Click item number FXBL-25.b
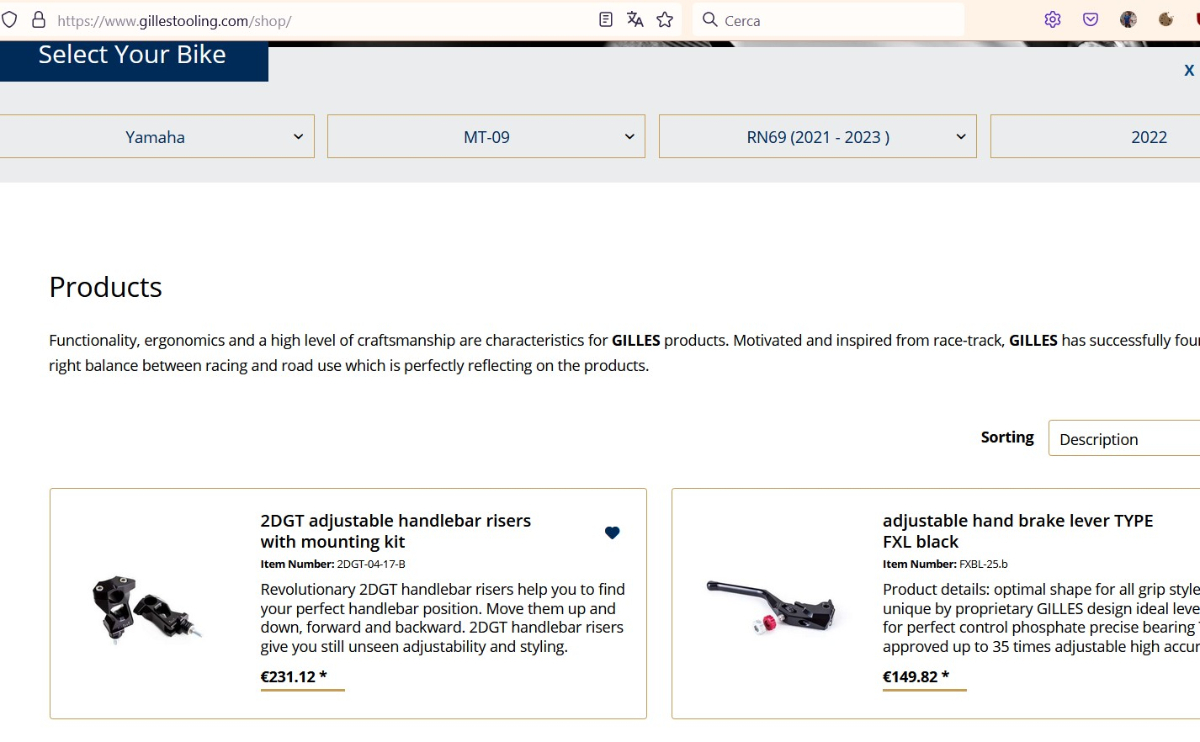Screen dimensions: 1200x742 983,564
